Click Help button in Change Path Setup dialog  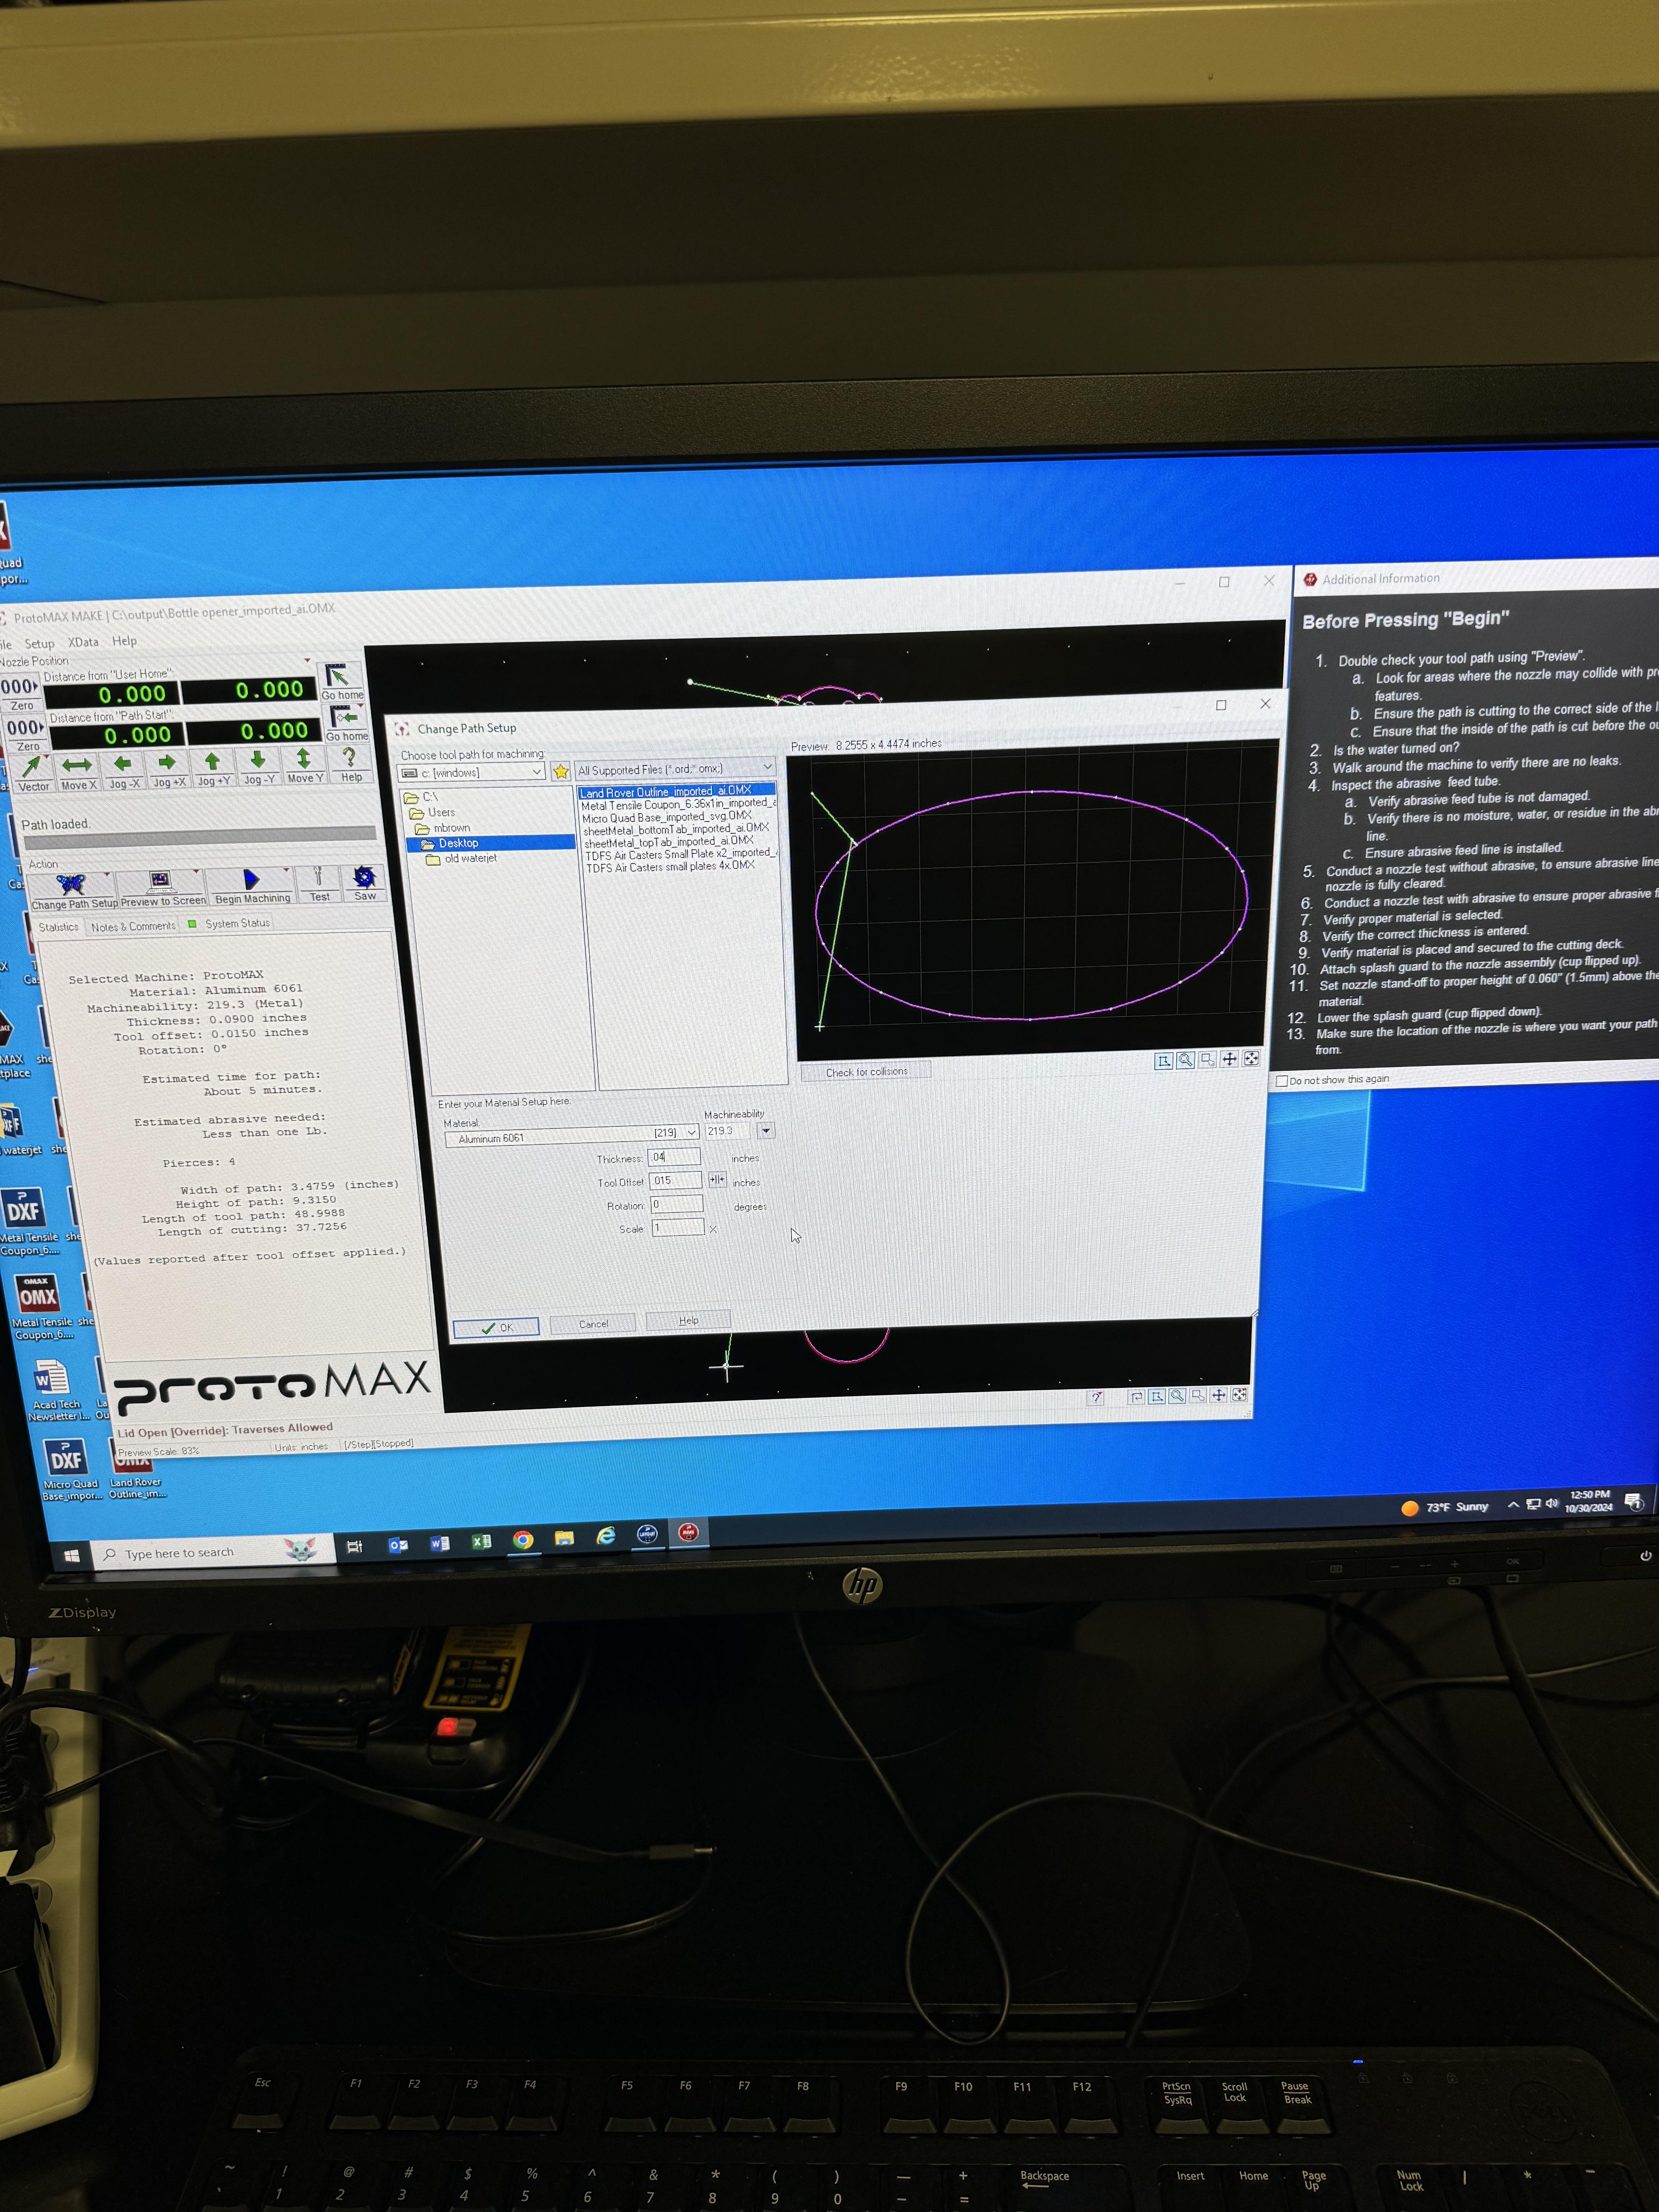(x=688, y=1321)
